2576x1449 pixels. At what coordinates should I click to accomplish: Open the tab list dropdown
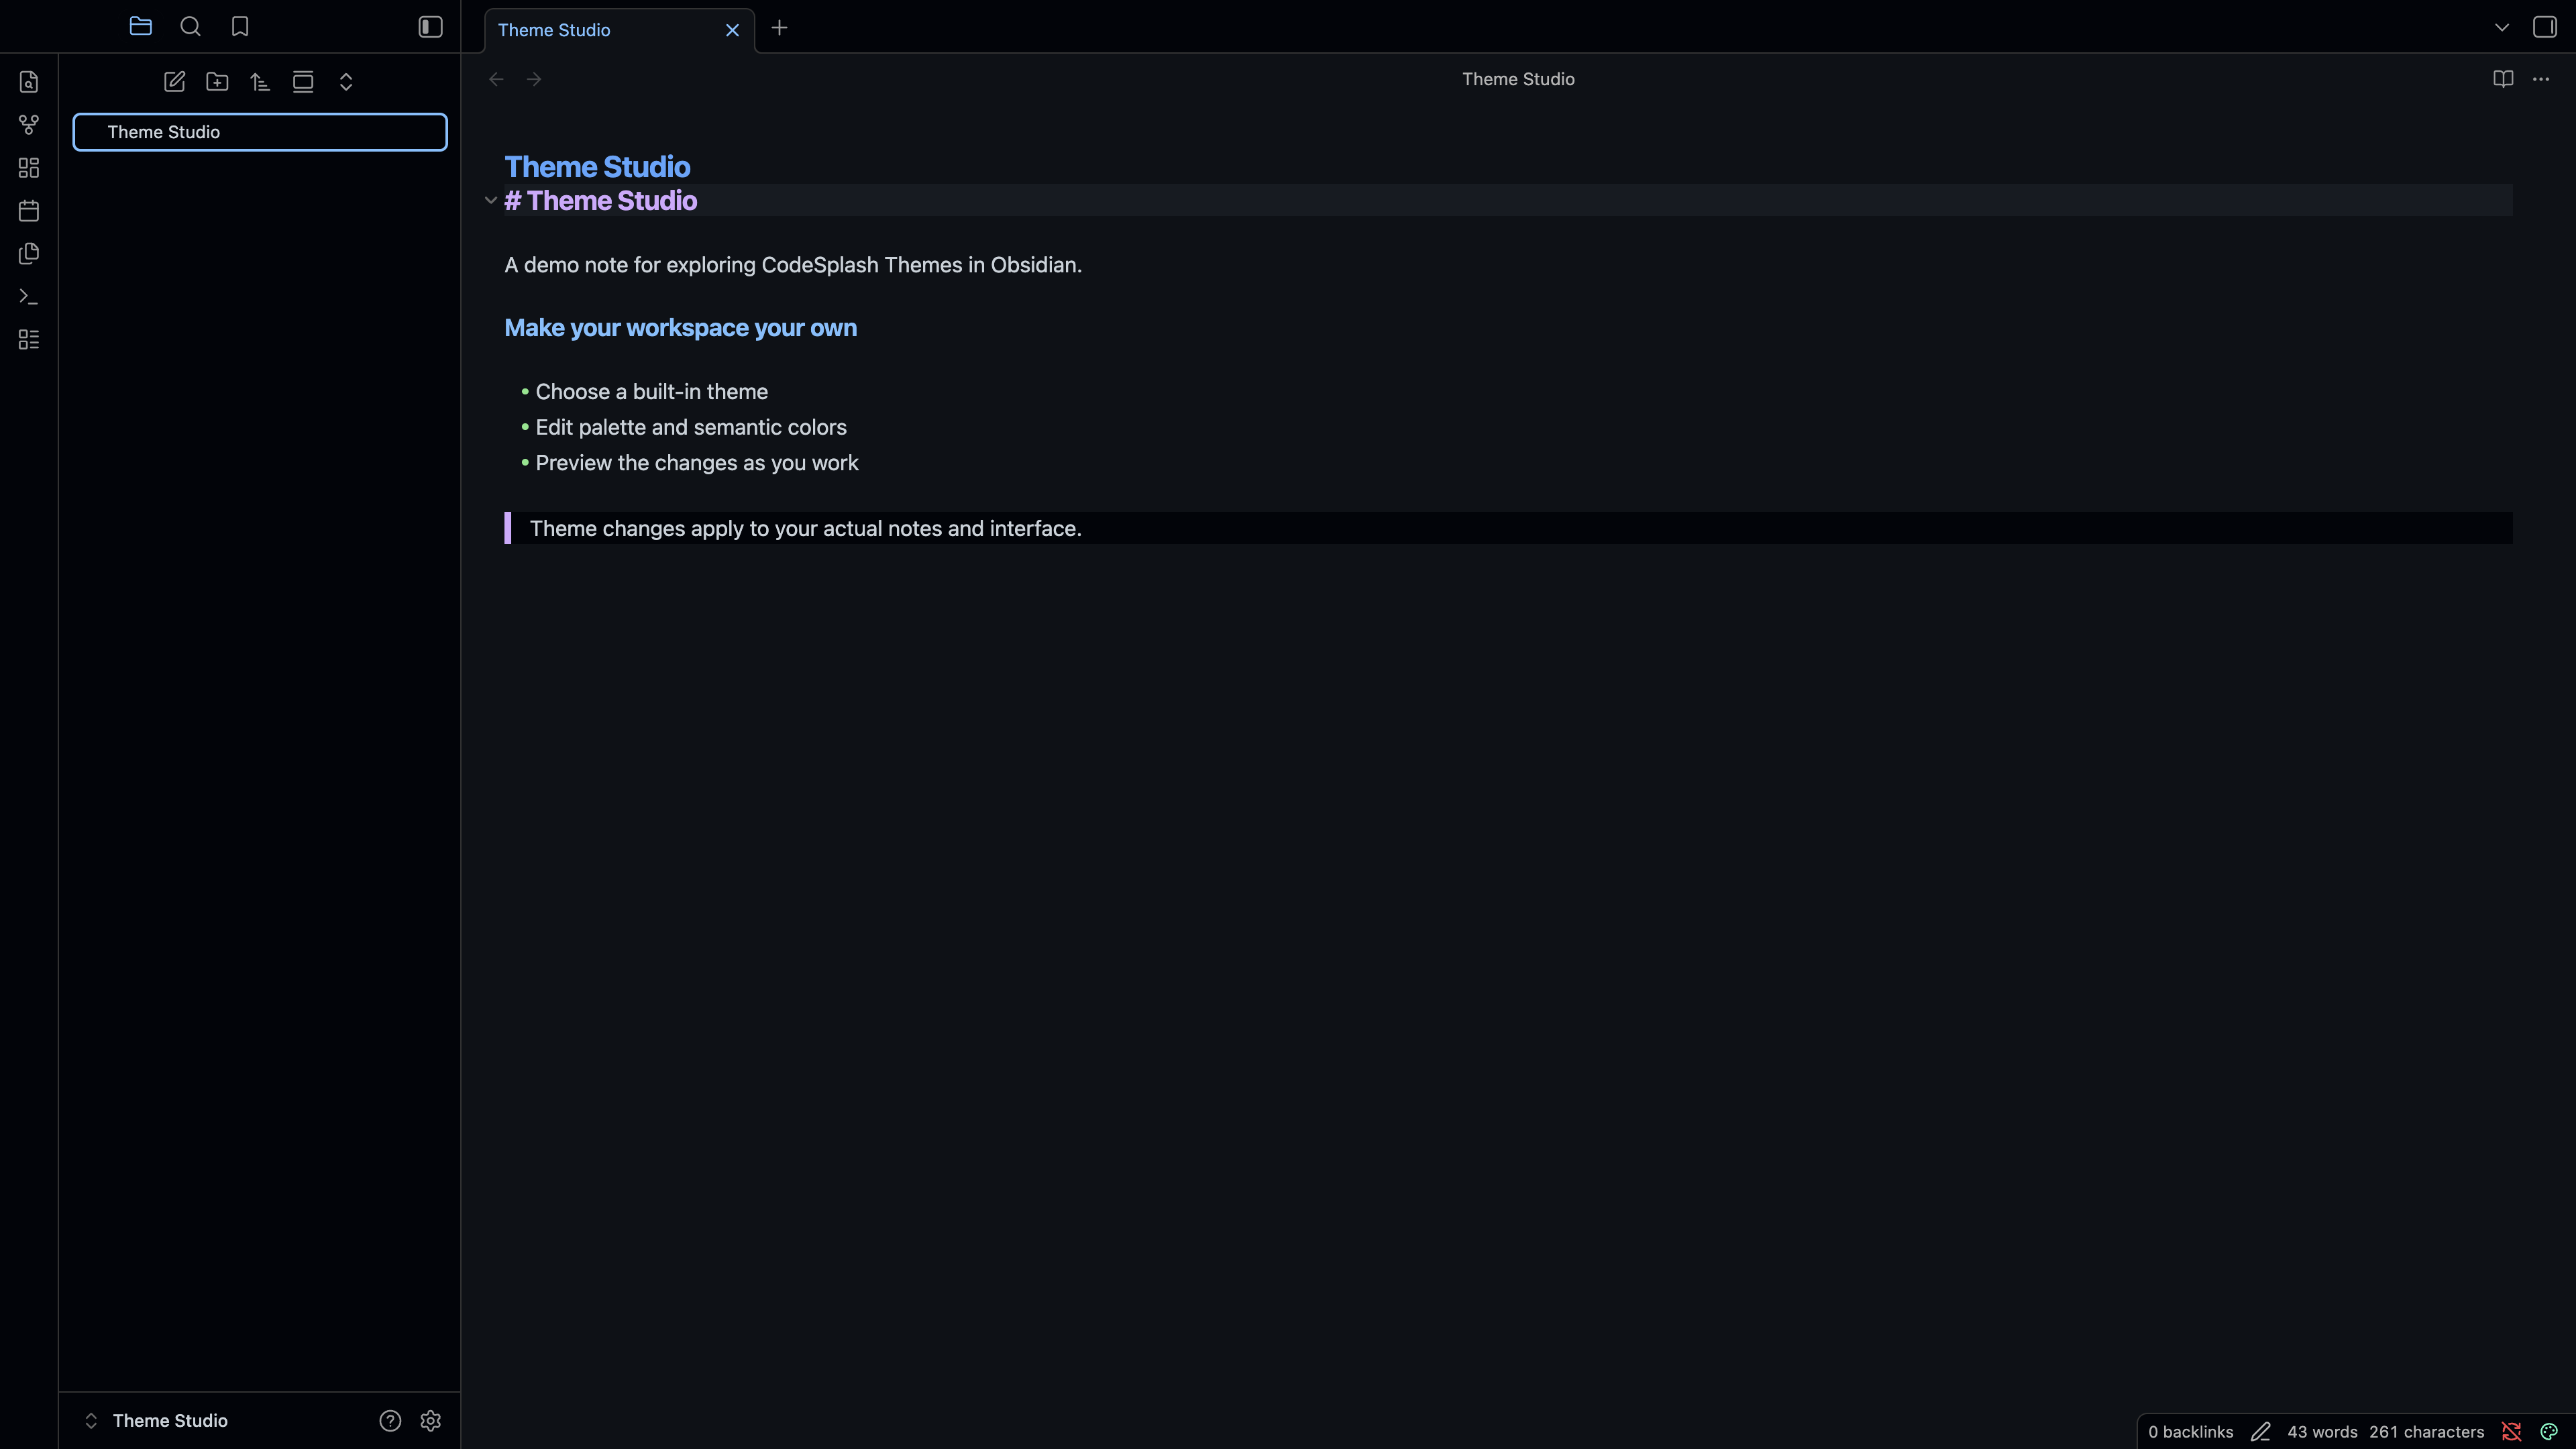(2502, 27)
